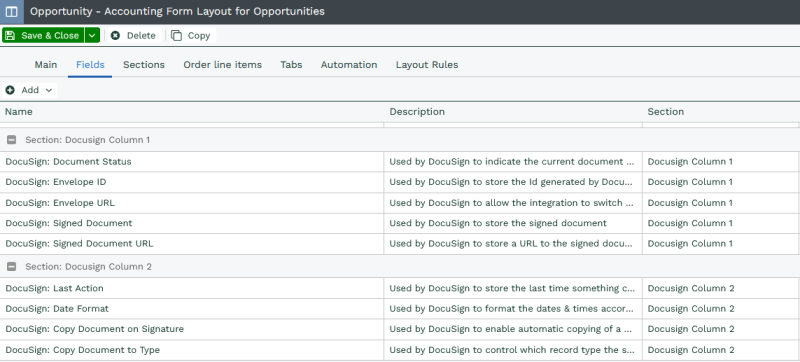Switch to the Sections tab

(144, 65)
